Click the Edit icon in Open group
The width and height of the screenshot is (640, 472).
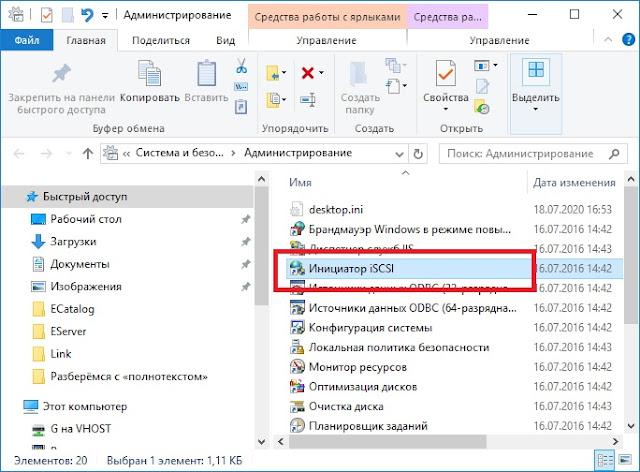coord(482,86)
